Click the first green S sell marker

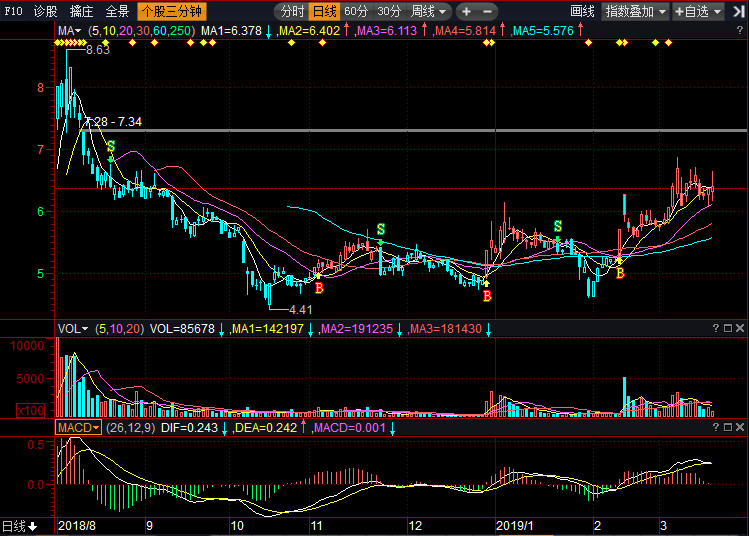coord(110,146)
